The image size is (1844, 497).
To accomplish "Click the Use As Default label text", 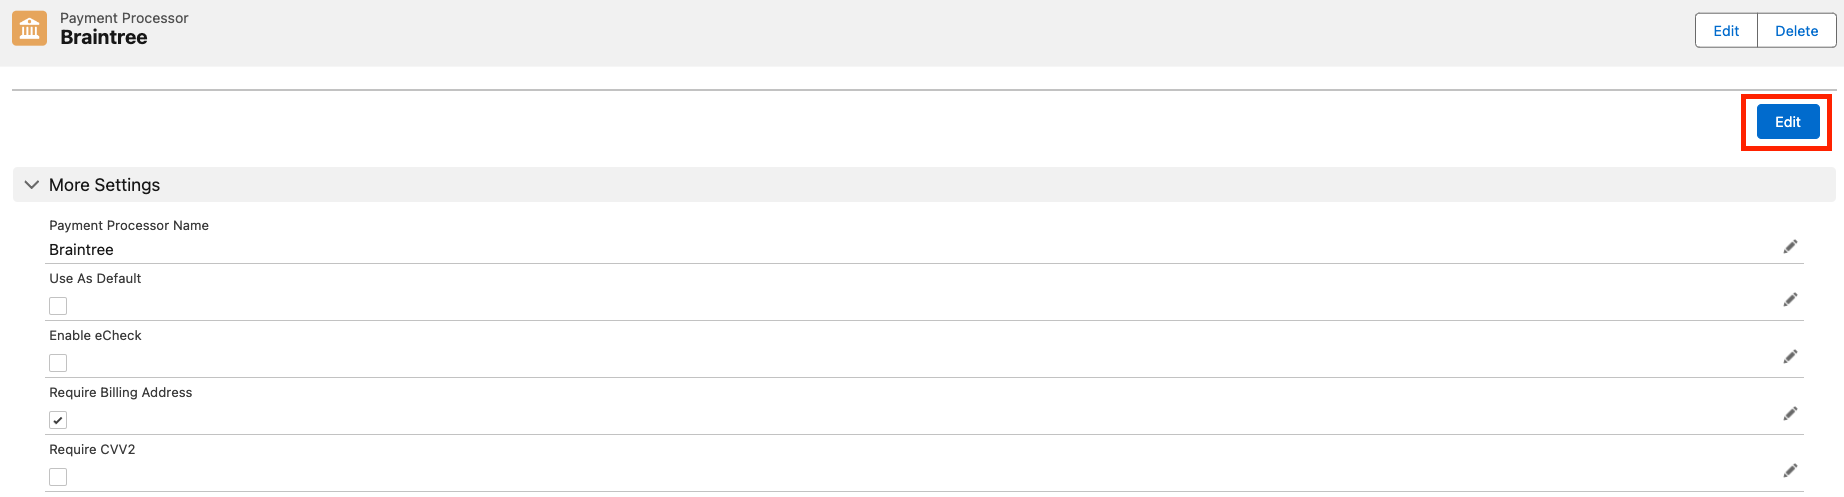I will [95, 279].
